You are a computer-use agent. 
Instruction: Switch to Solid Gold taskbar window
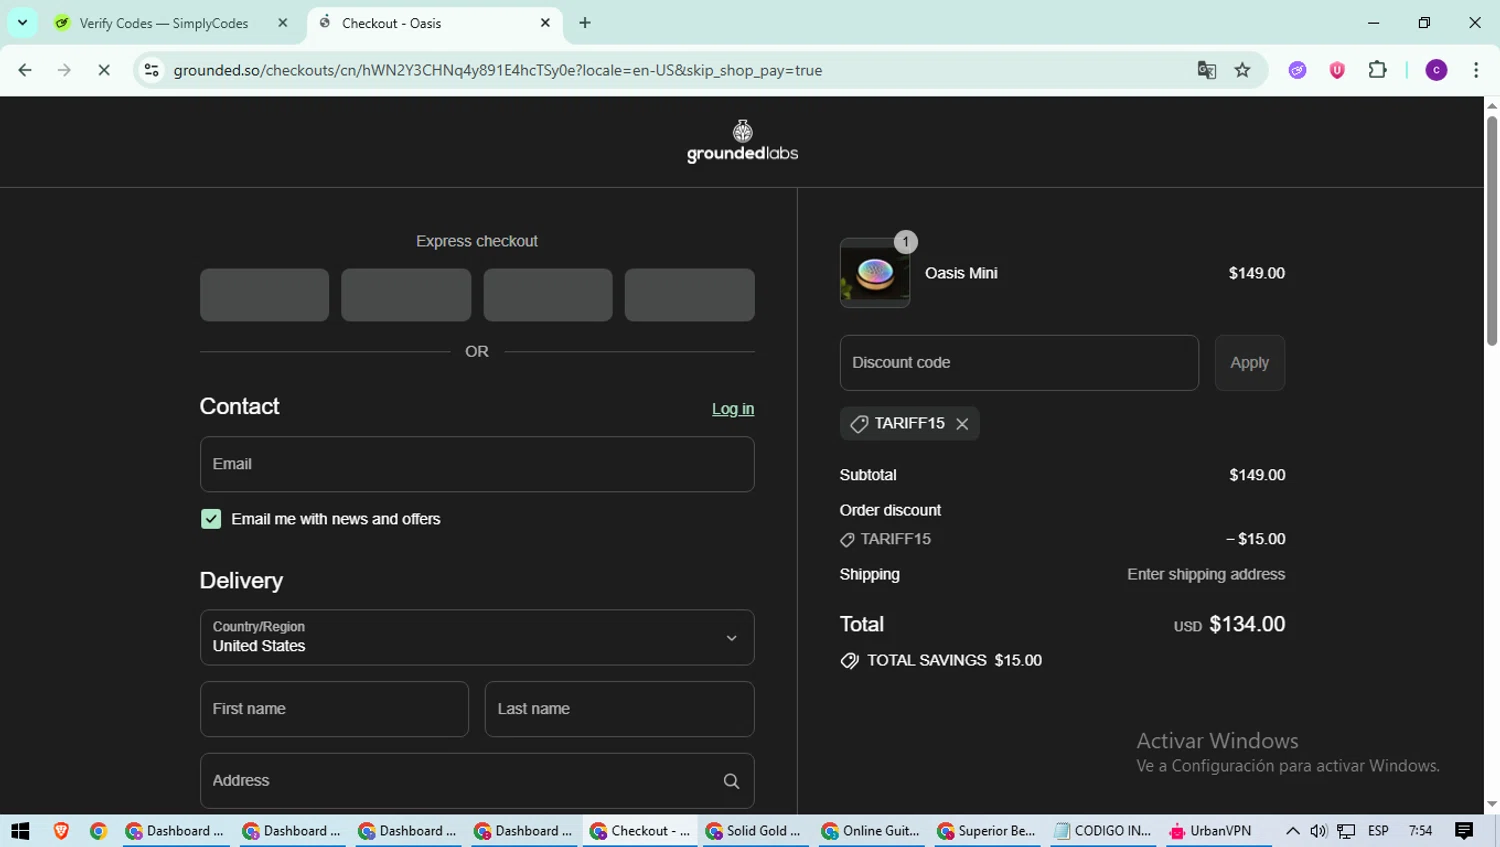tap(755, 831)
